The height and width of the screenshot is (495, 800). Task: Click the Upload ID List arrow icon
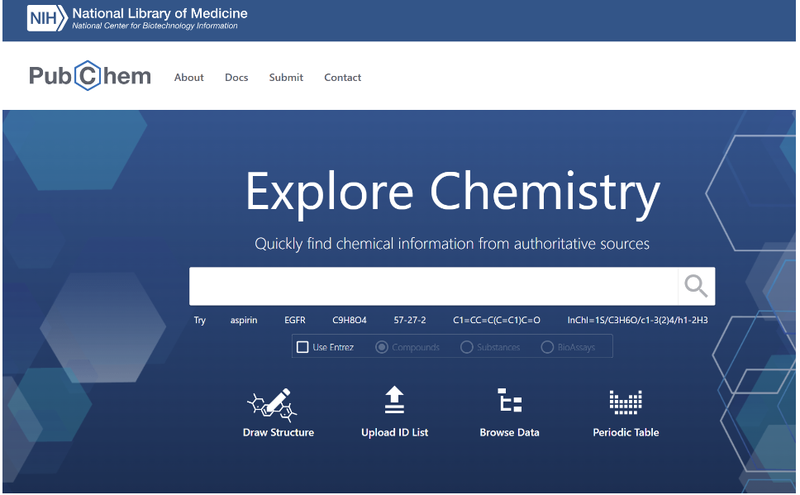(x=394, y=400)
